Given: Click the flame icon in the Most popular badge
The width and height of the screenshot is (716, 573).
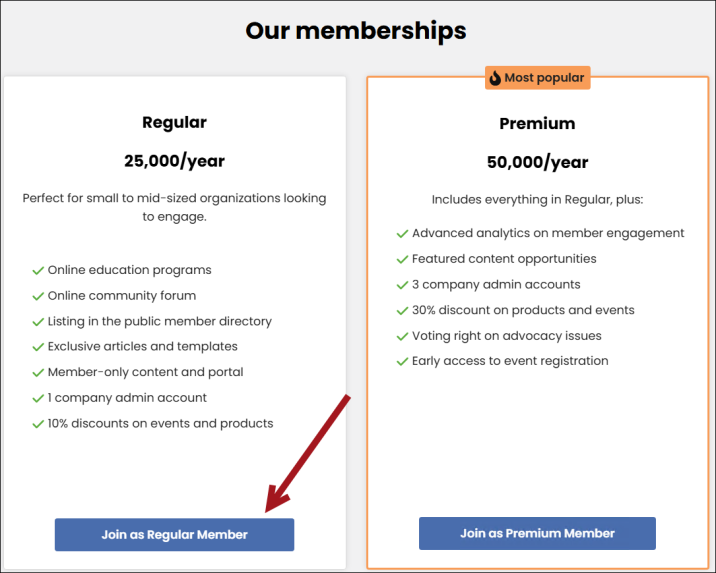Looking at the screenshot, I should click(x=495, y=78).
